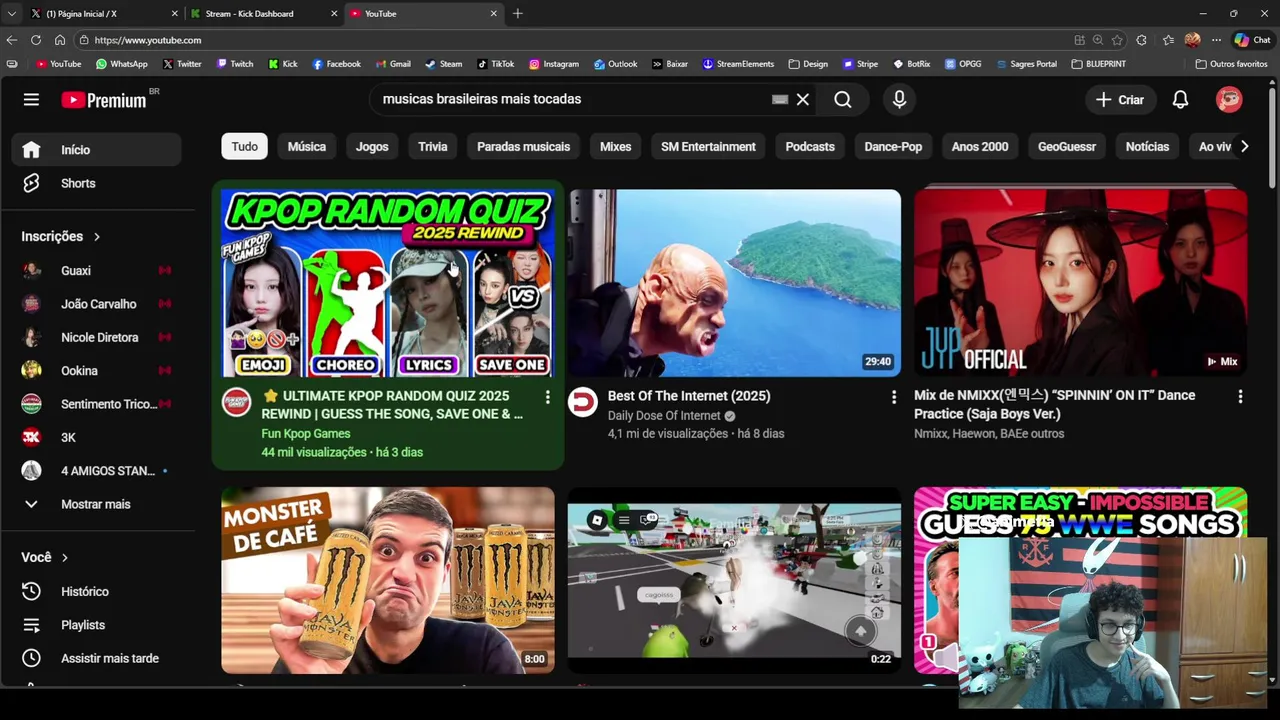
Task: Open the notifications bell
Action: [x=1180, y=99]
